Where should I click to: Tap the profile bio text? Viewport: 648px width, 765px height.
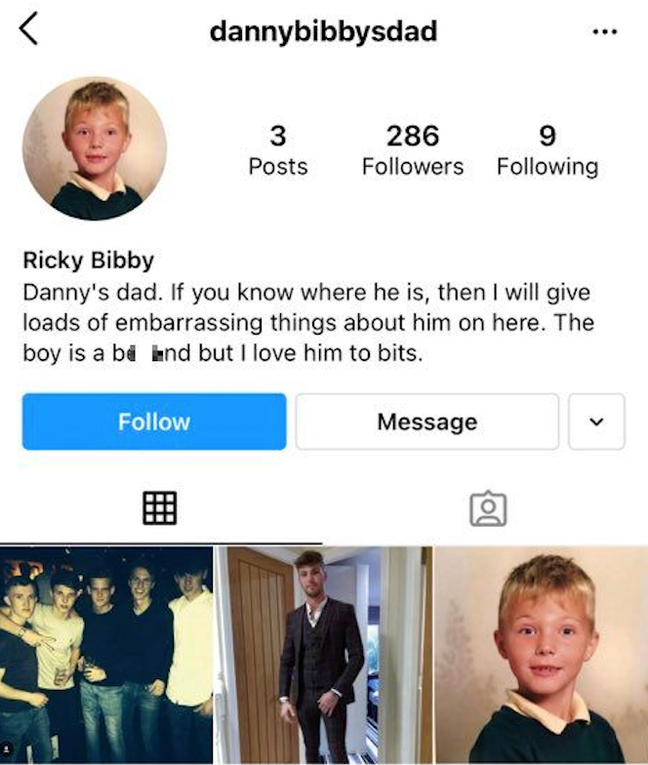pyautogui.click(x=308, y=322)
